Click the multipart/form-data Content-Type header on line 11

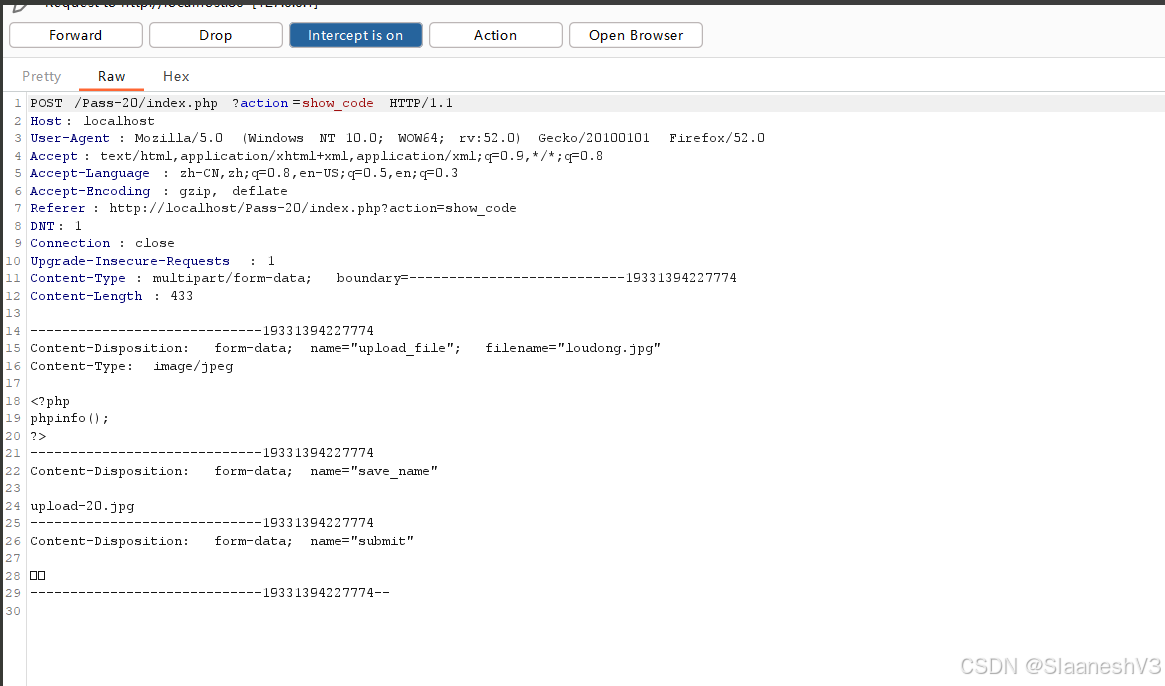(383, 278)
